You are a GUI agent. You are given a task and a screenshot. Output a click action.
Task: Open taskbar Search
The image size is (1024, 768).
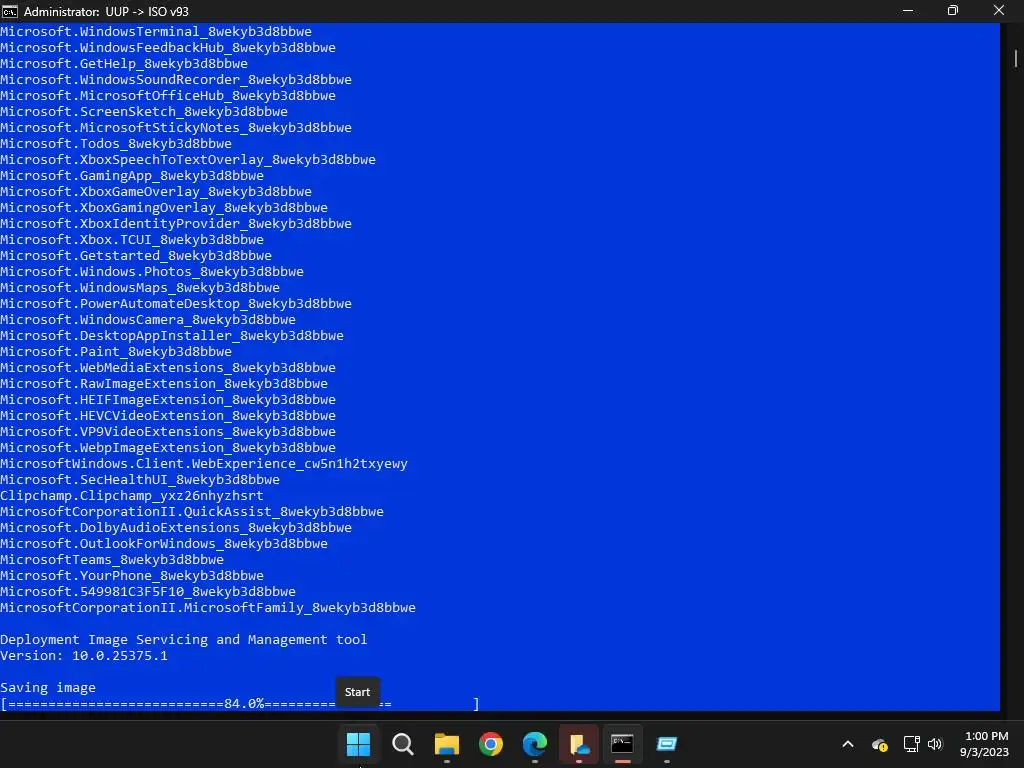pos(402,744)
